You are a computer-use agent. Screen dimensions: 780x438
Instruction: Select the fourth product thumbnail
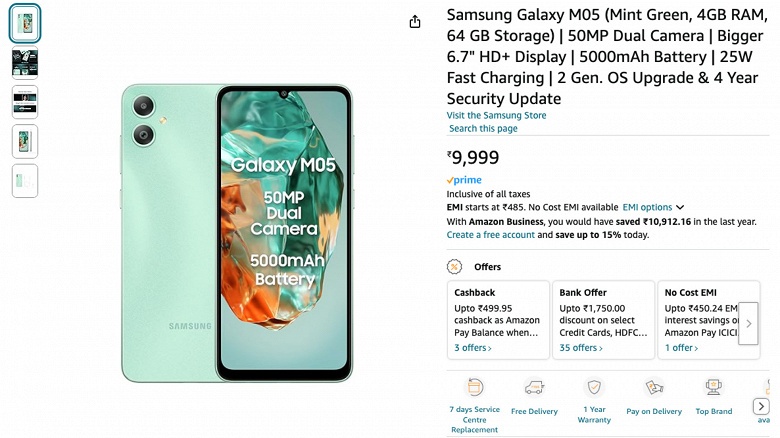coord(25,141)
